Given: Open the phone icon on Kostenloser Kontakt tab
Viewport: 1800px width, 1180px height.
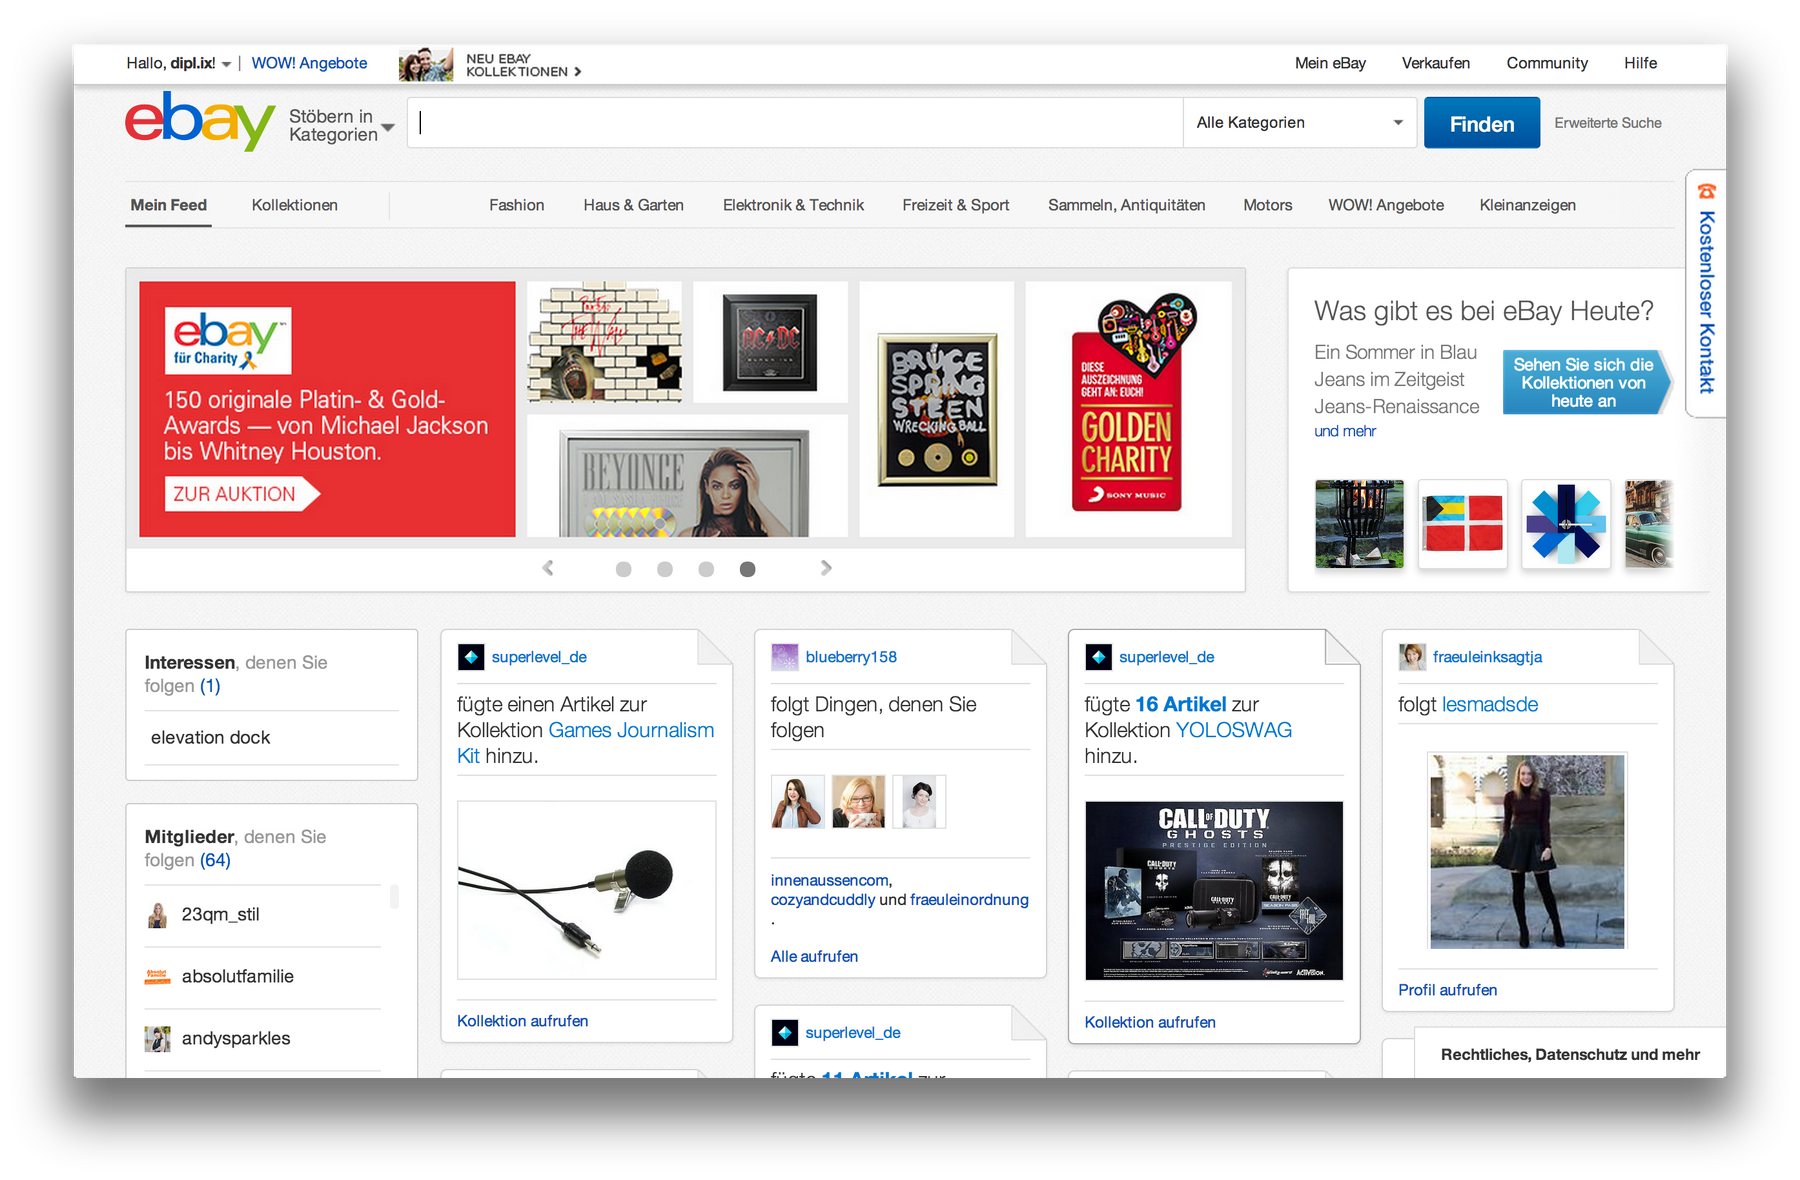Looking at the screenshot, I should coord(1707,191).
